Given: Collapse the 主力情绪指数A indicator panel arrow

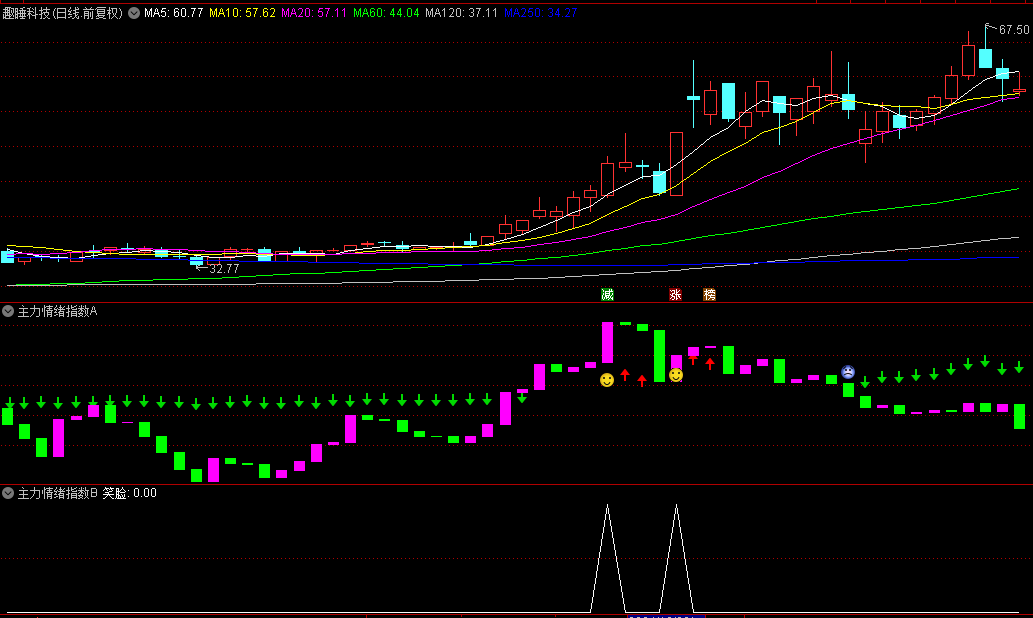Looking at the screenshot, I should (8, 312).
